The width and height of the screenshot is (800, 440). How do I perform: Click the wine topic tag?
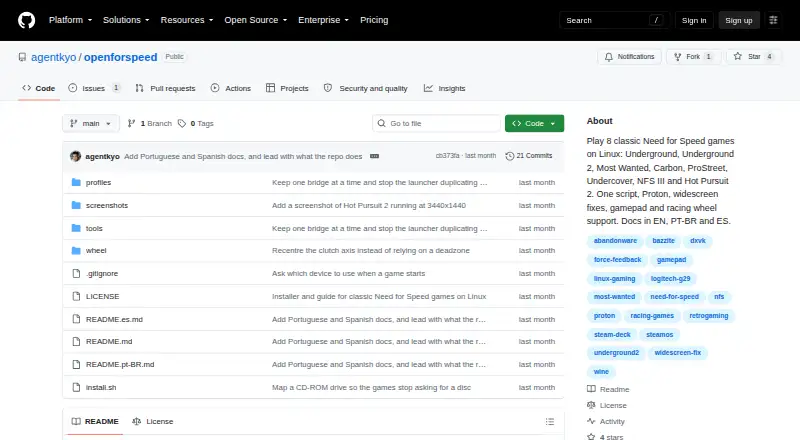pos(601,372)
